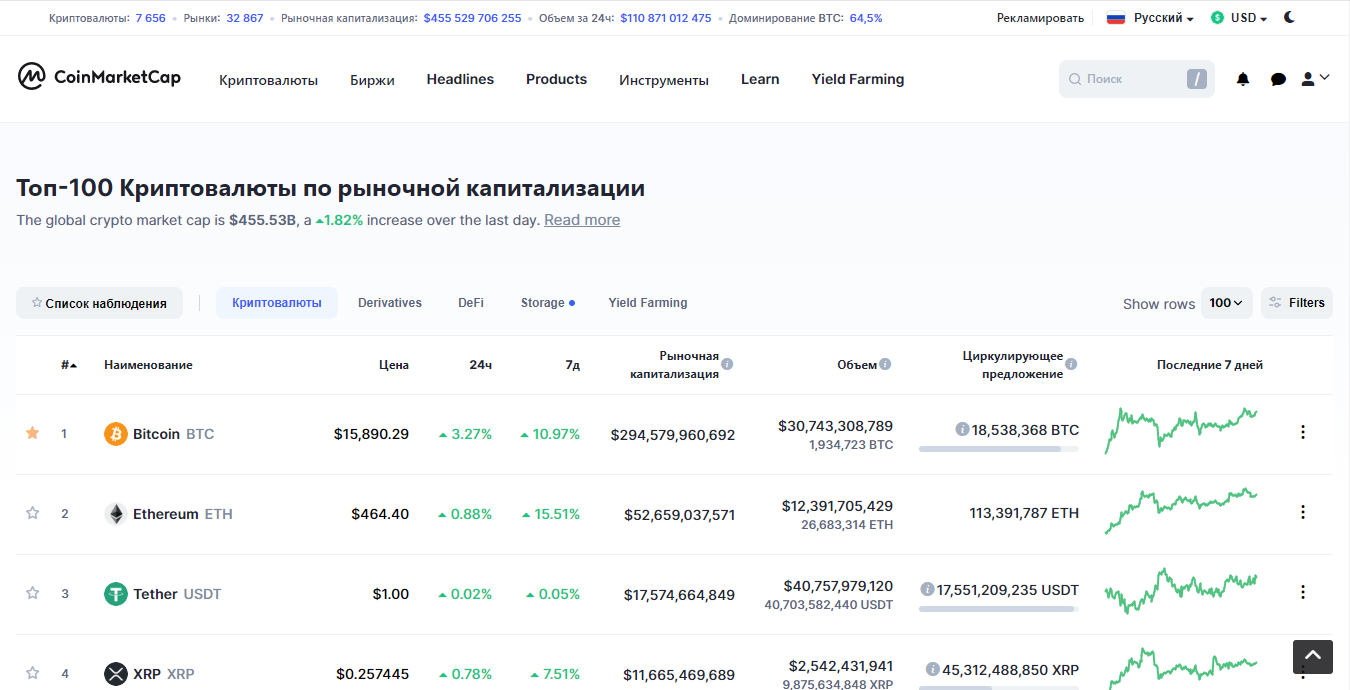Open Ethereum 7-day sparkline chart
1350x690 pixels.
click(x=1181, y=511)
